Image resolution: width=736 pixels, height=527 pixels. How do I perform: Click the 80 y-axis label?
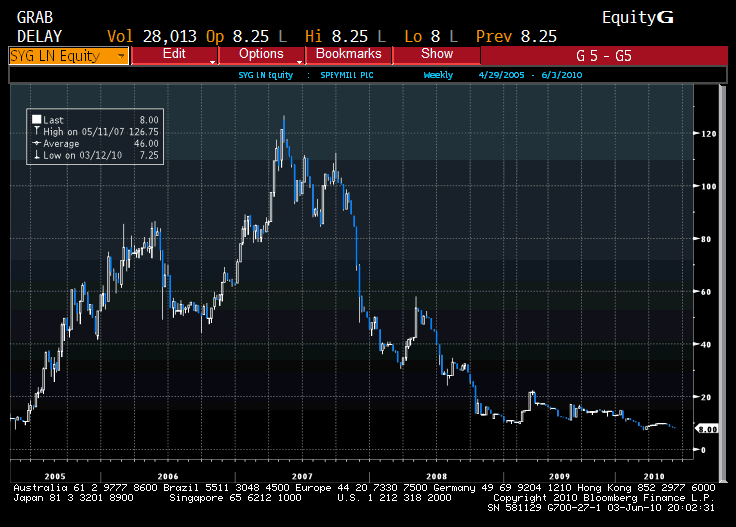tap(706, 239)
